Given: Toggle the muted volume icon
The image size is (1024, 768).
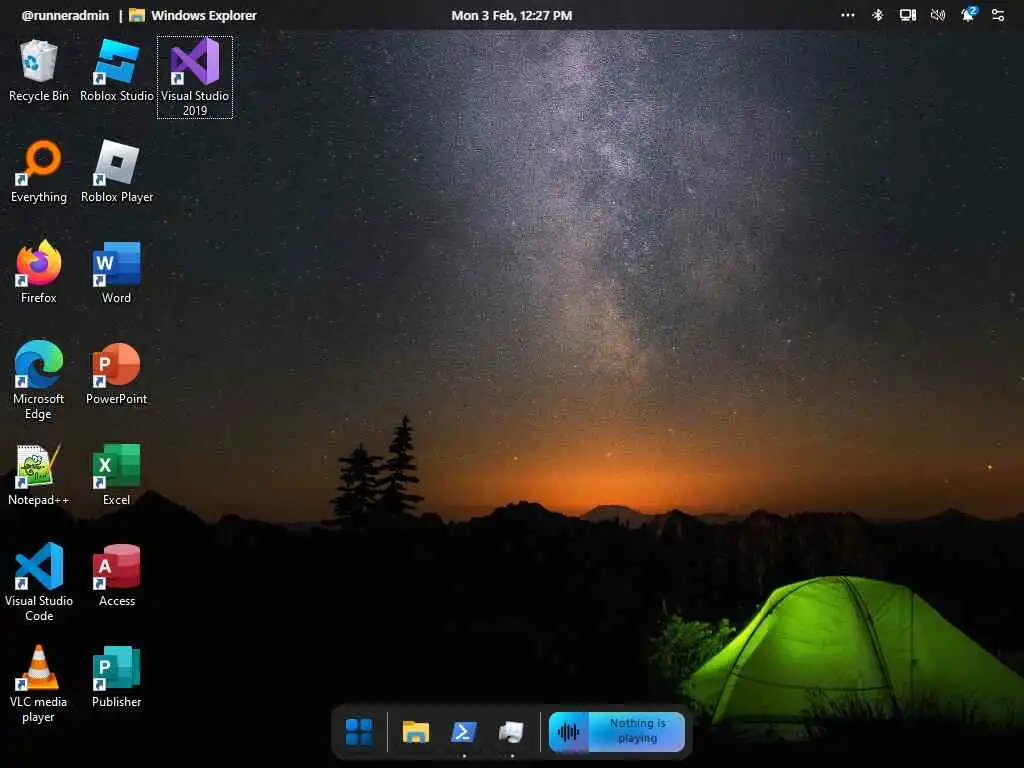Looking at the screenshot, I should tap(938, 15).
